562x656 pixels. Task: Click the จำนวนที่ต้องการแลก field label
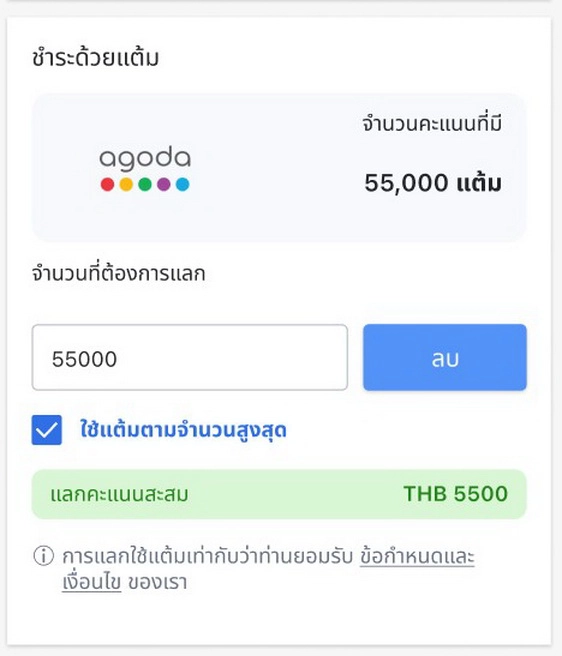click(118, 274)
